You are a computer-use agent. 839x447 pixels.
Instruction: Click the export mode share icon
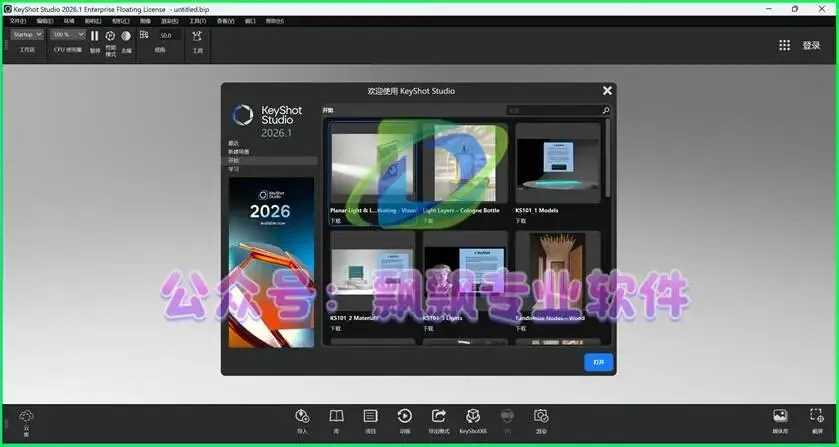(439, 416)
